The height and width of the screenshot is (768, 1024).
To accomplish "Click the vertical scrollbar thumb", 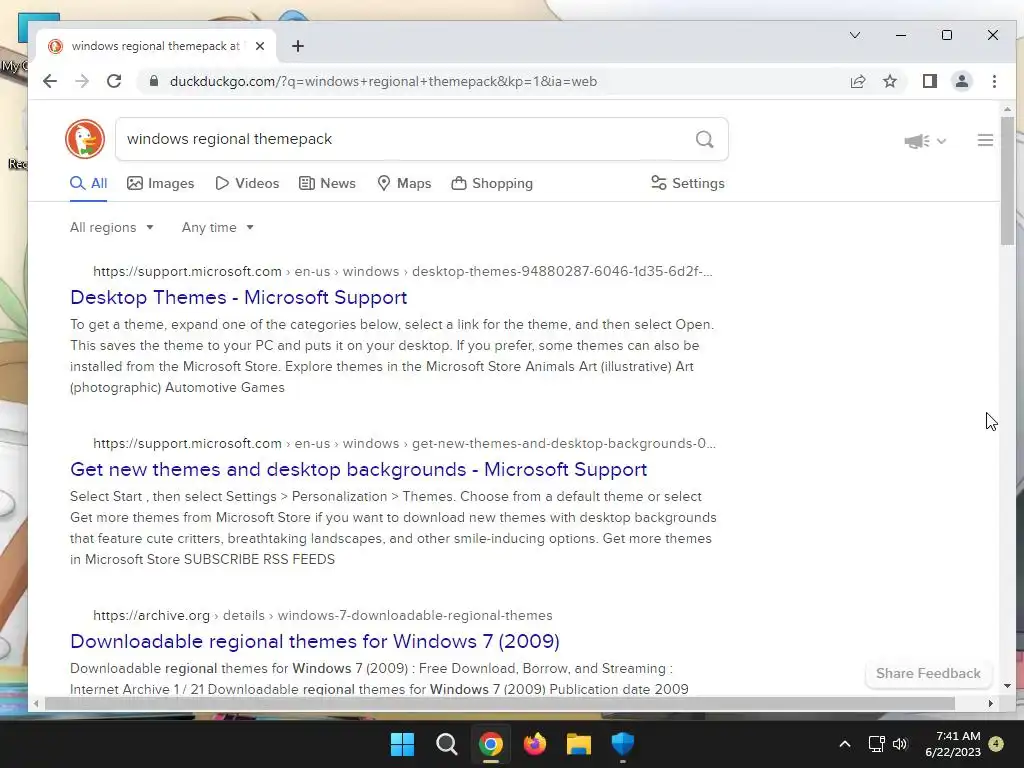I will tap(1007, 181).
